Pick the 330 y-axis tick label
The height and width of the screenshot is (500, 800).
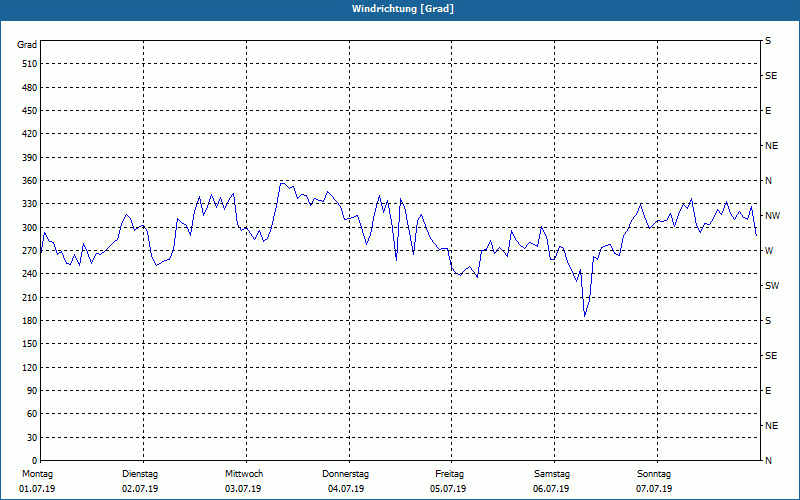pos(30,204)
